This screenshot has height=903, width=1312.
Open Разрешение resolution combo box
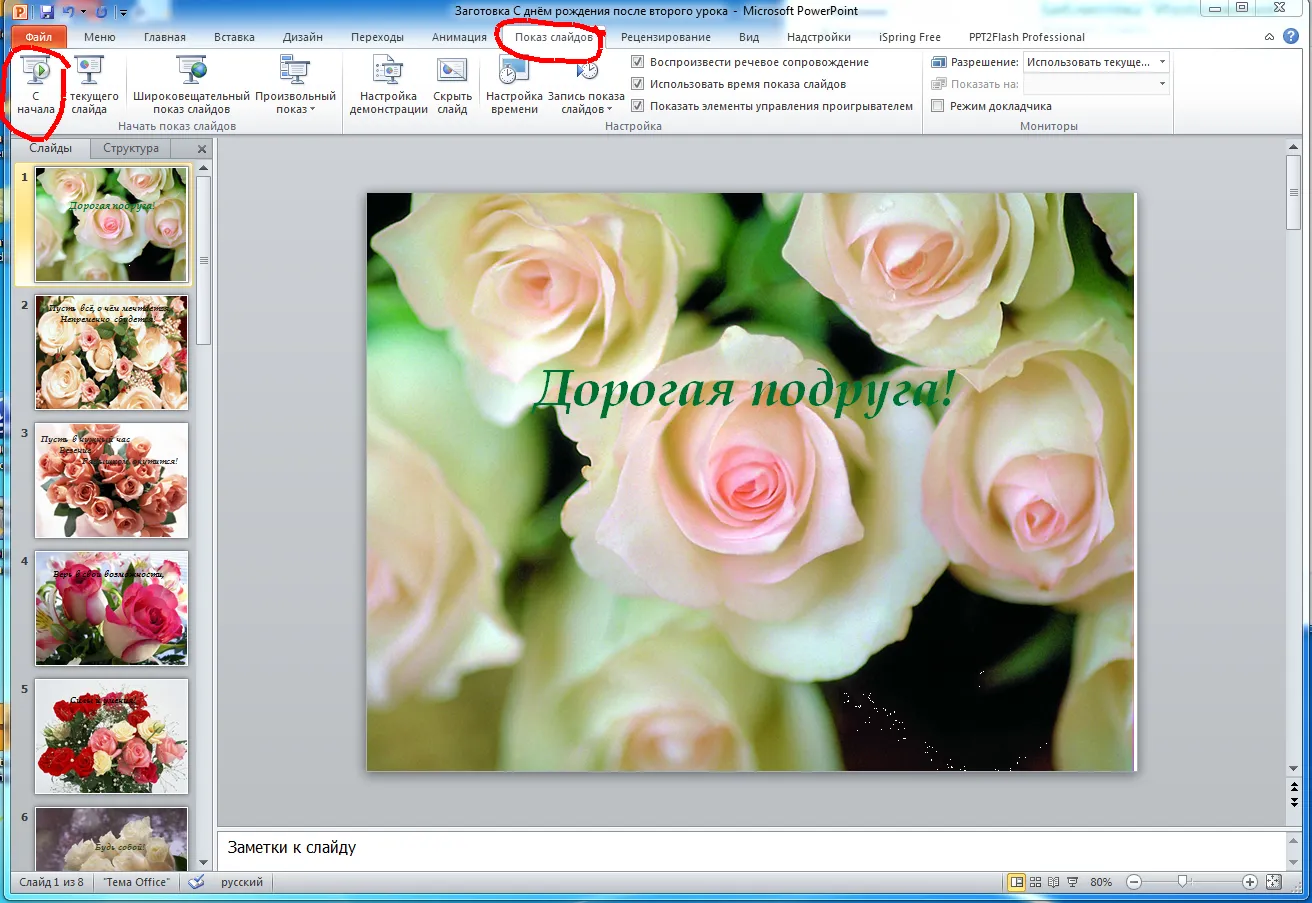1096,62
